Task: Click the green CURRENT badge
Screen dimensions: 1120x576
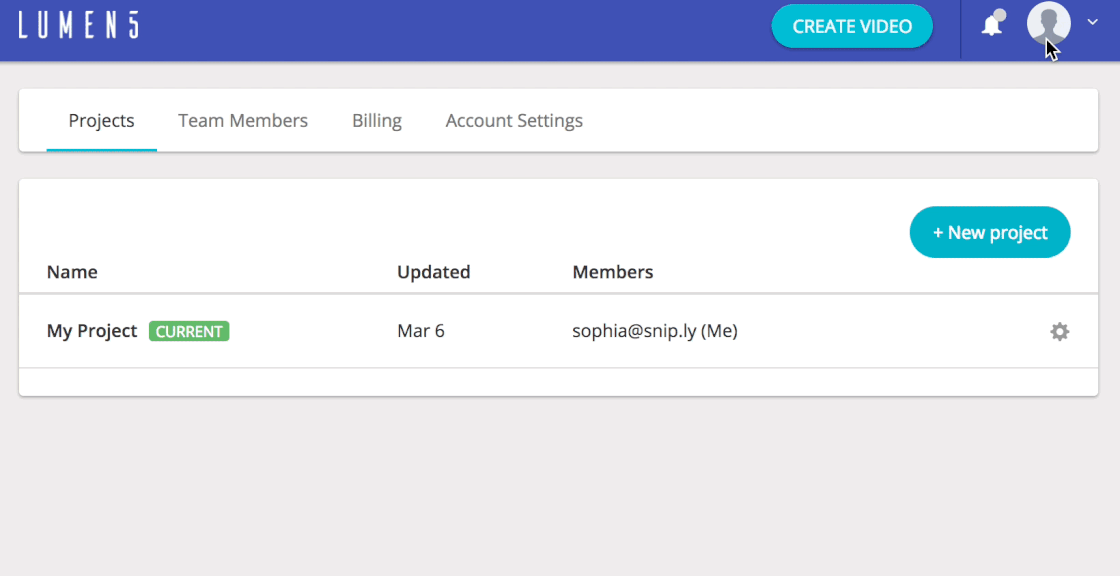Action: tap(189, 331)
